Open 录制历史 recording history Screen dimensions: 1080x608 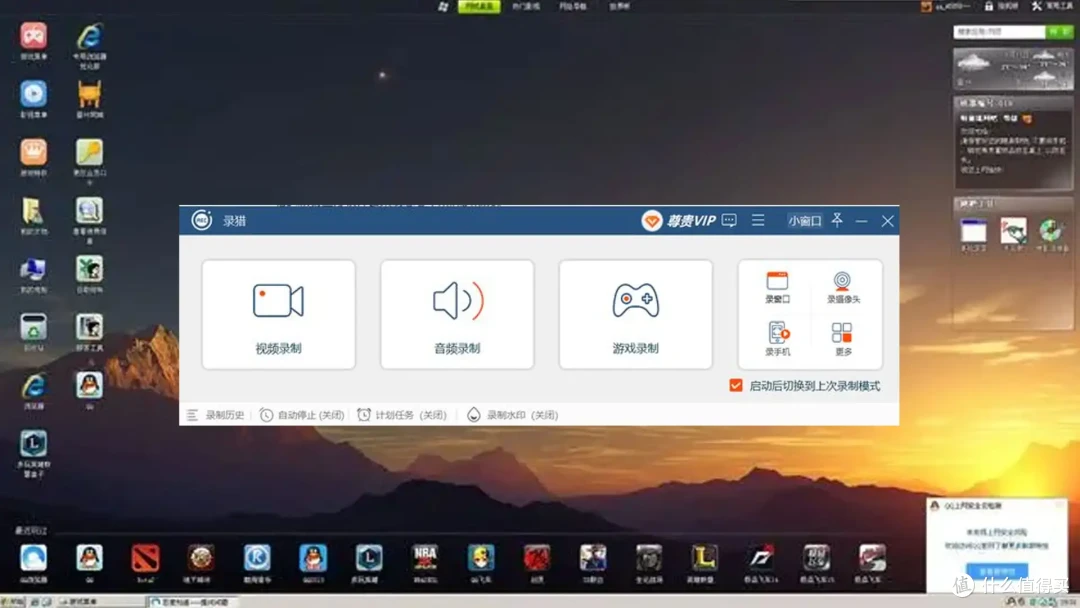(216, 415)
